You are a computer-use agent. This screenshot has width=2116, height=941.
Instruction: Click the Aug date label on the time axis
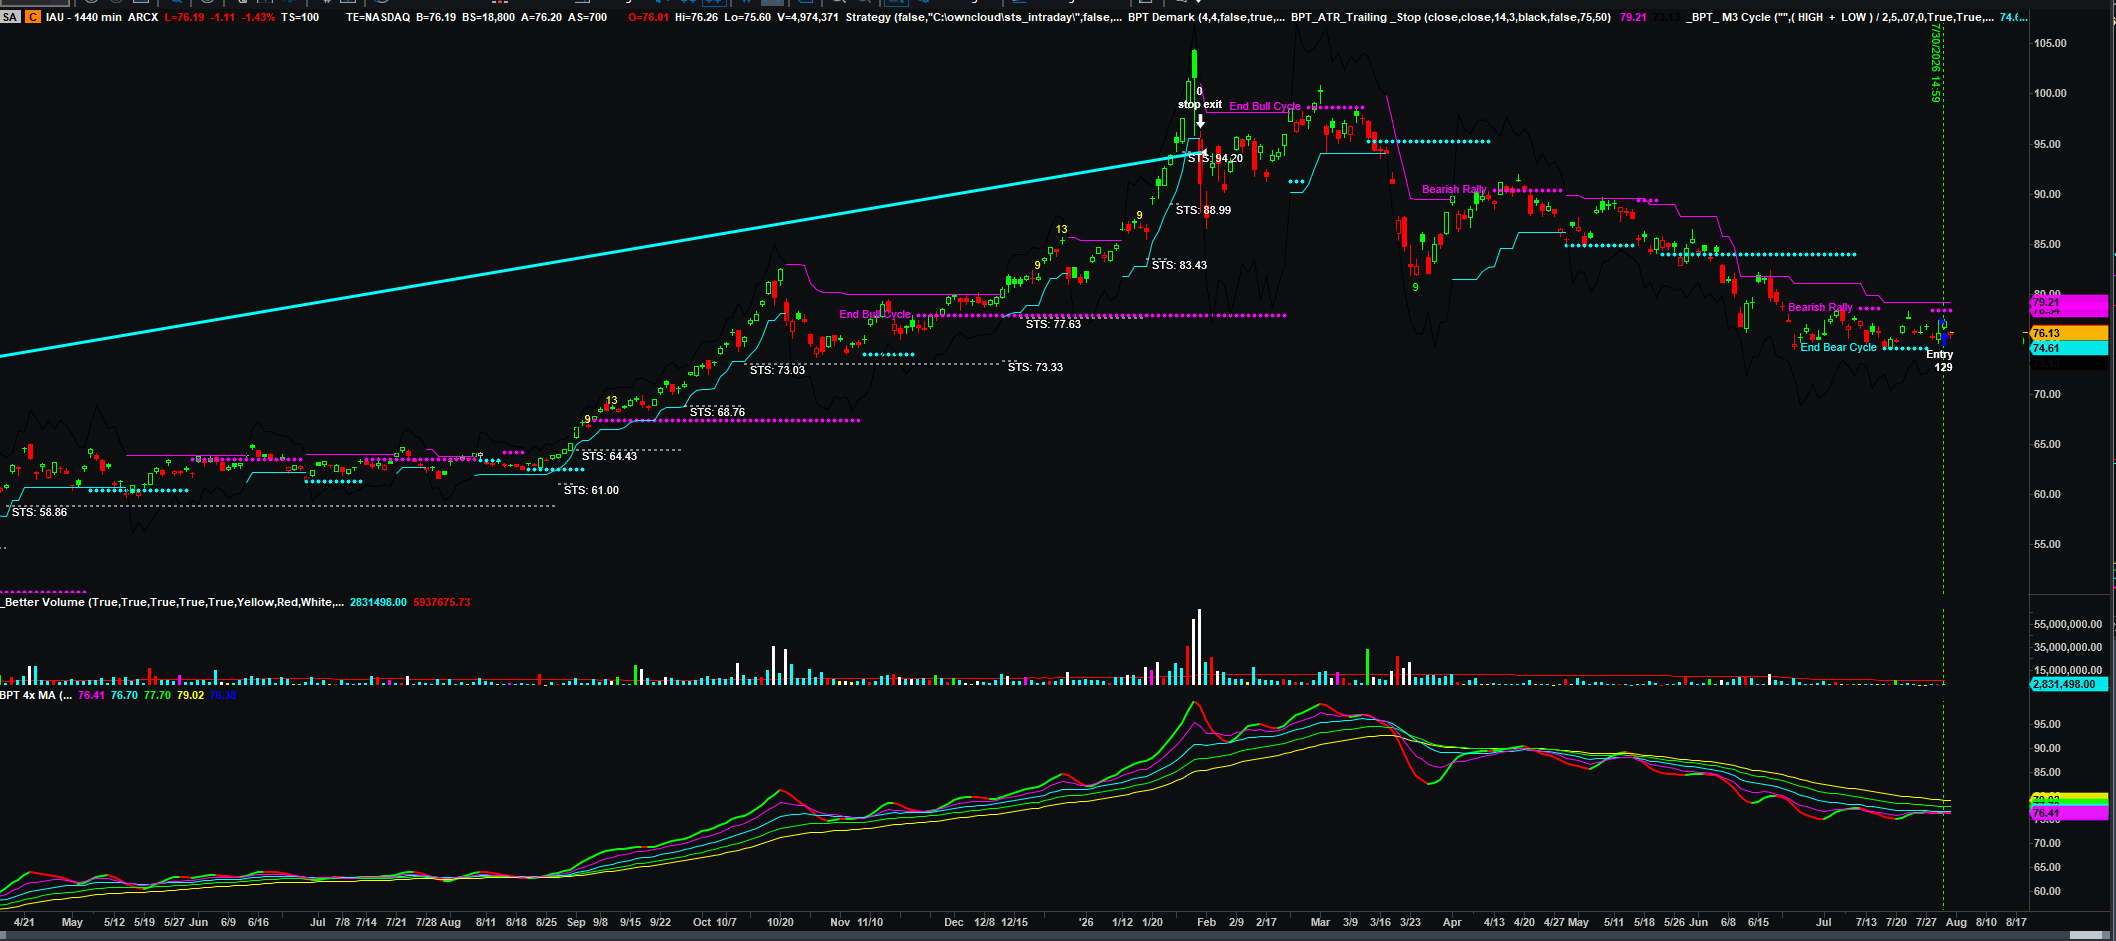pos(1956,922)
